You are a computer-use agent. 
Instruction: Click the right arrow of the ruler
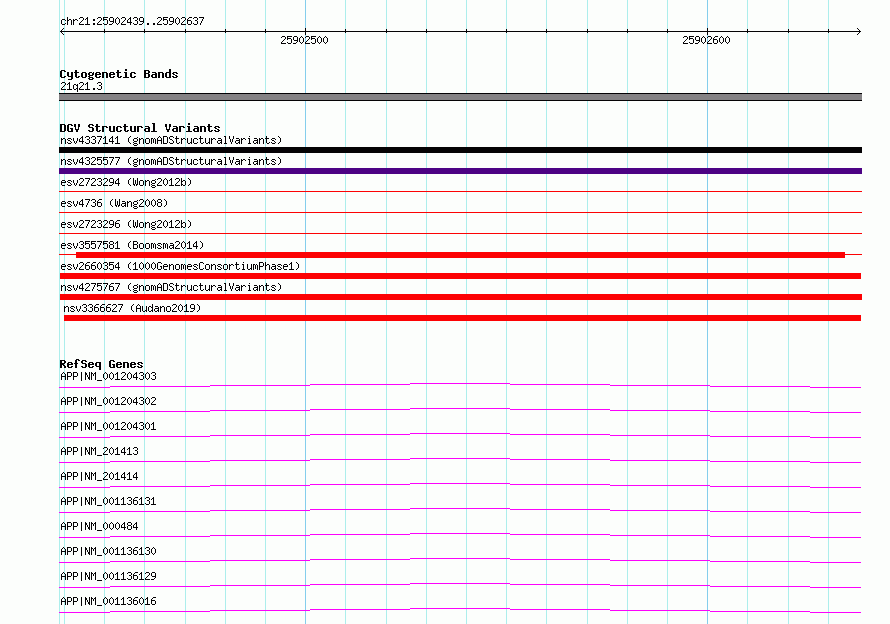pos(858,32)
